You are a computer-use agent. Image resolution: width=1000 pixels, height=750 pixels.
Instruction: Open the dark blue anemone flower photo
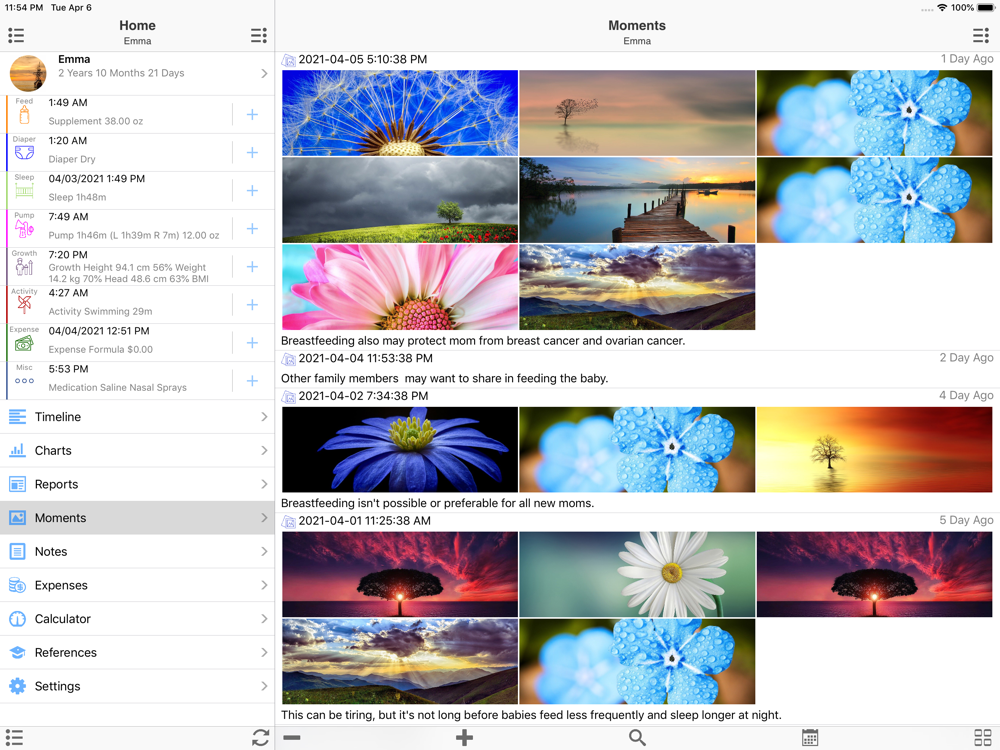[400, 450]
